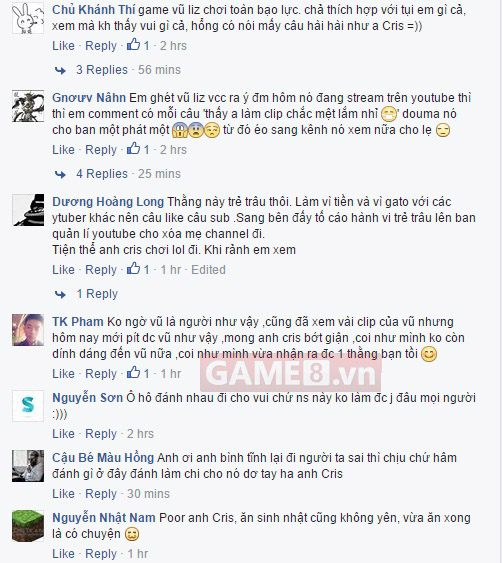Image resolution: width=502 pixels, height=563 pixels.
Task: Reply to Gnourv Nâhn's comment
Action: (101, 150)
